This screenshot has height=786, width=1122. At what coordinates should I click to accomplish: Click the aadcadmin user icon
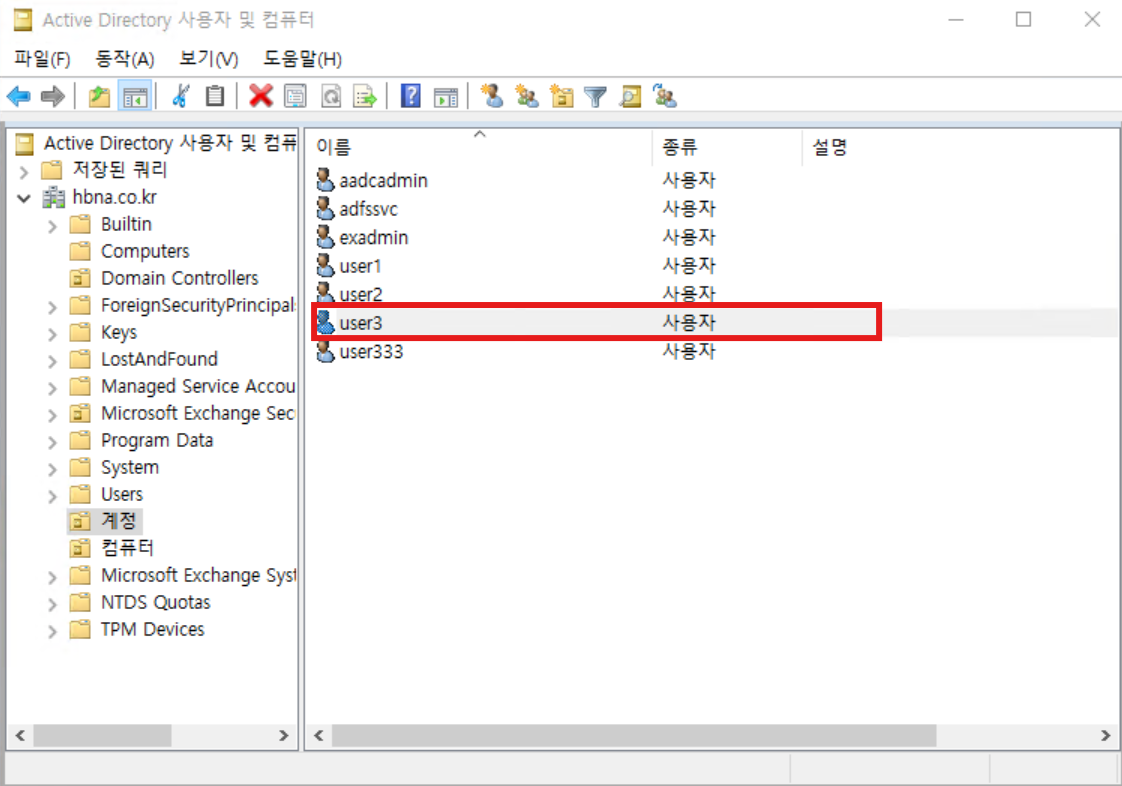tap(326, 180)
